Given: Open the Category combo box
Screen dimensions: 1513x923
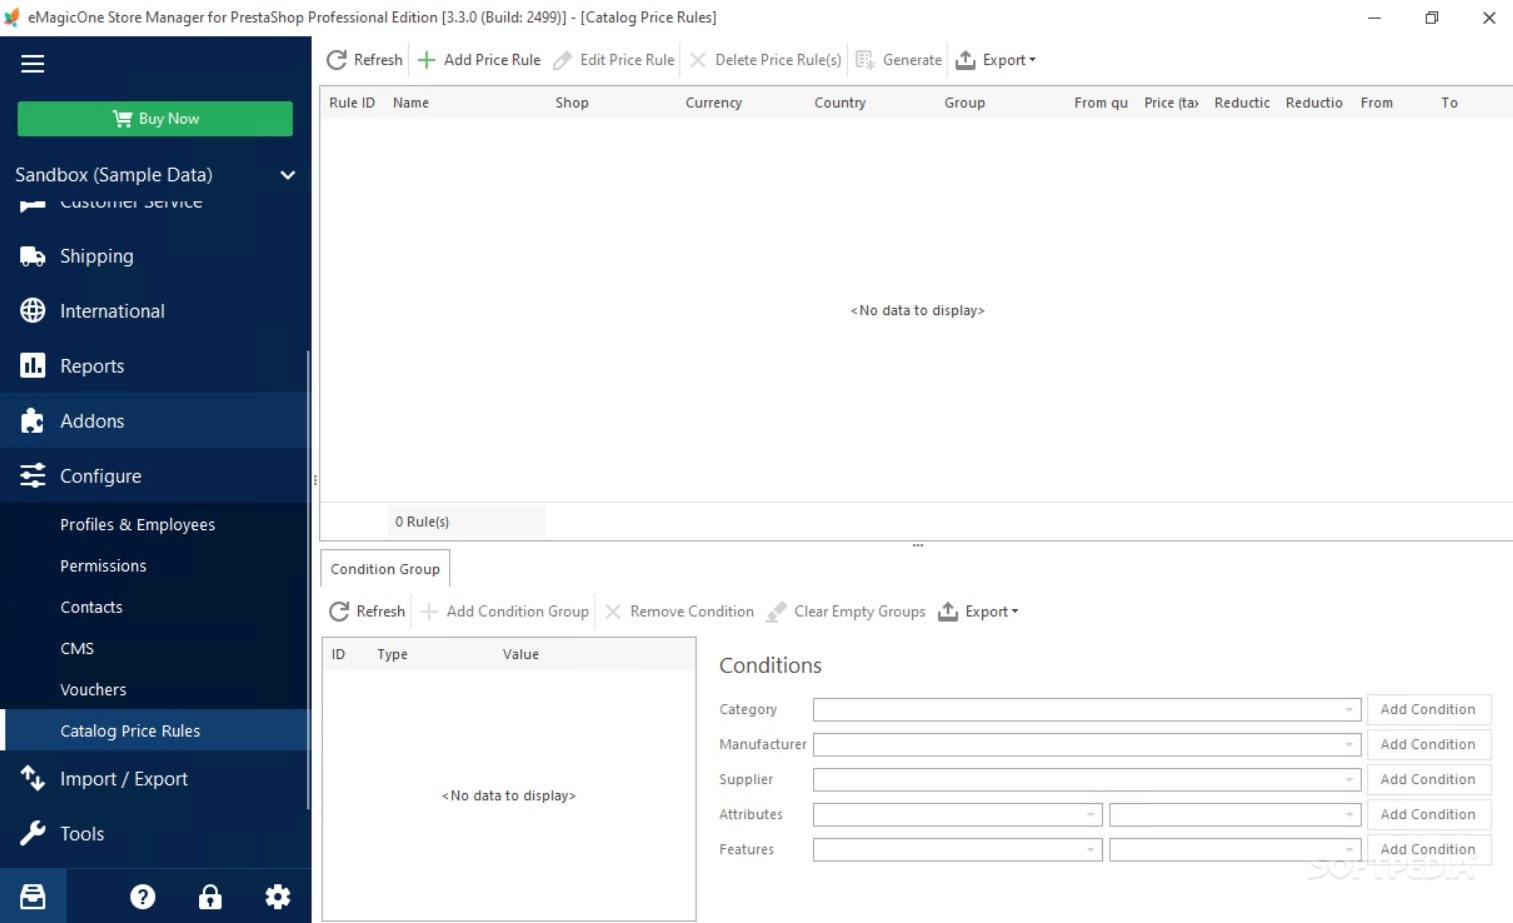Looking at the screenshot, I should (x=1087, y=709).
